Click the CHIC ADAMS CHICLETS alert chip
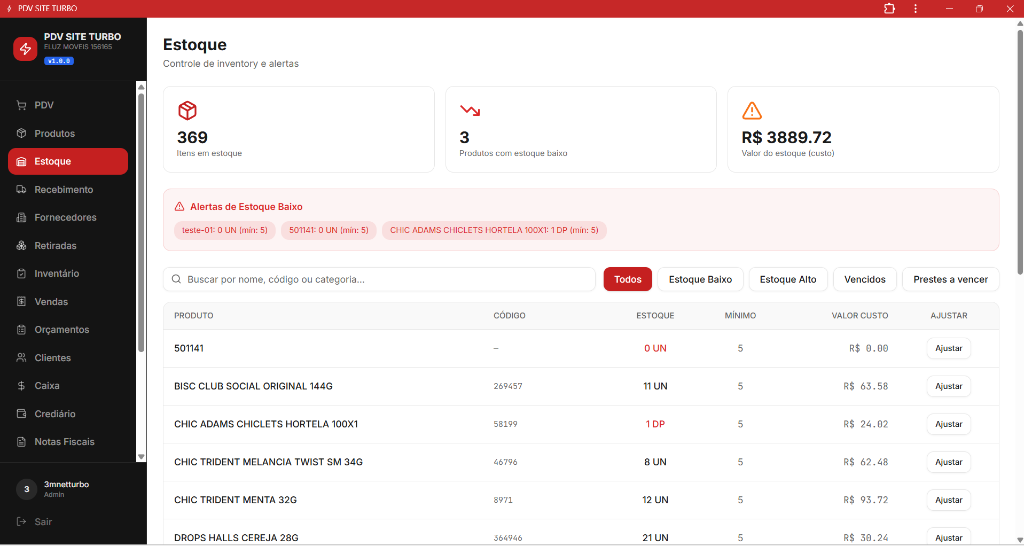The height and width of the screenshot is (546, 1024). point(494,230)
